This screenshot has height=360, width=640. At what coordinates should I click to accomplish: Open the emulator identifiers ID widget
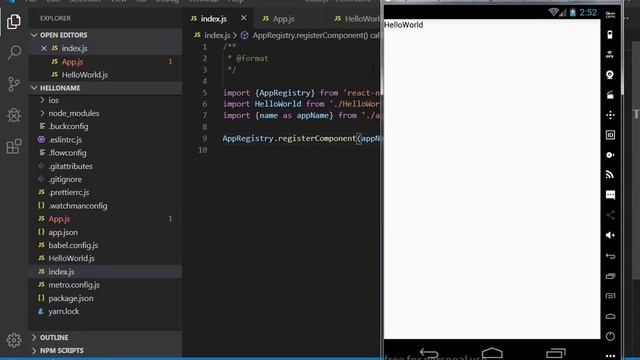coord(610,135)
